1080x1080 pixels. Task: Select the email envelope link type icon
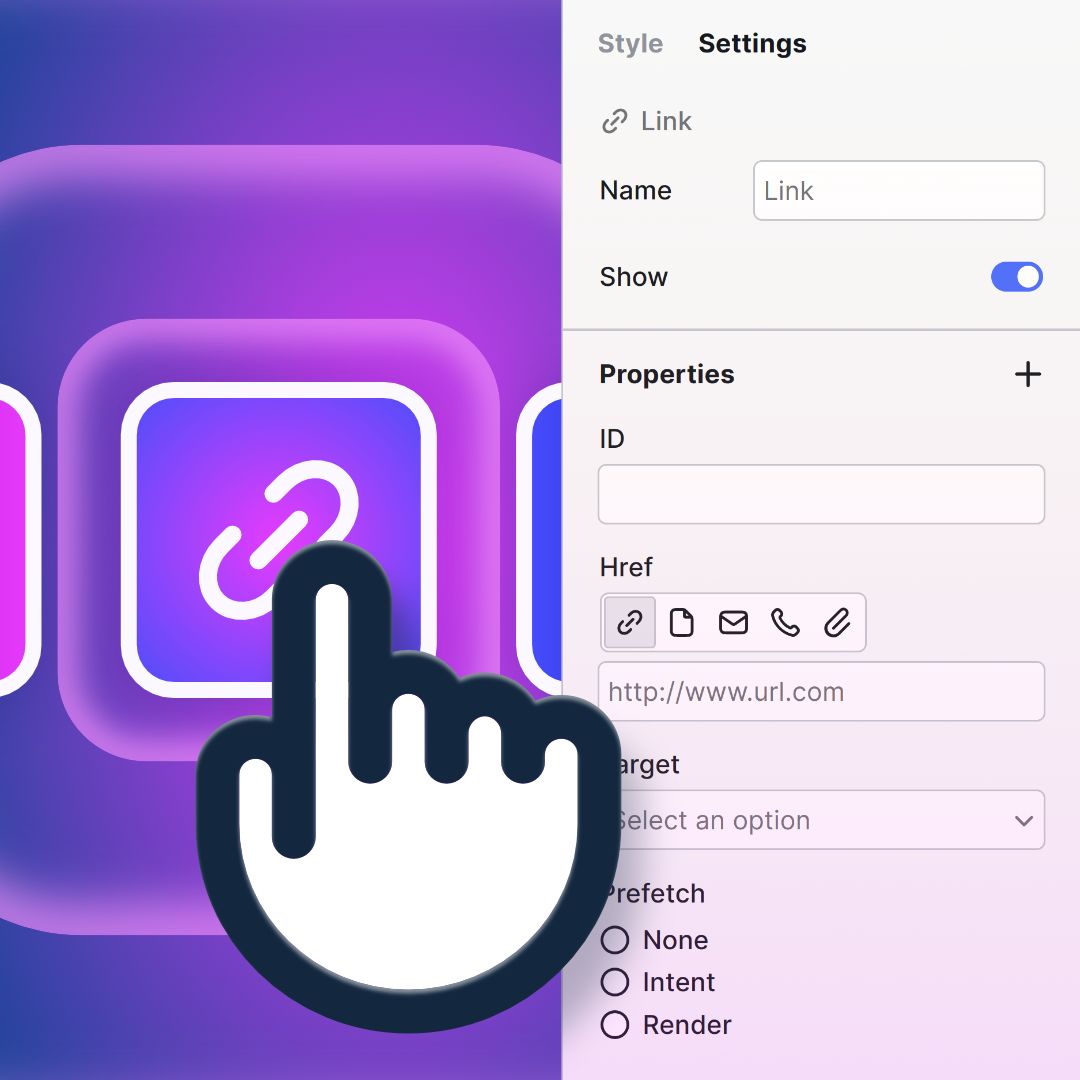point(733,623)
